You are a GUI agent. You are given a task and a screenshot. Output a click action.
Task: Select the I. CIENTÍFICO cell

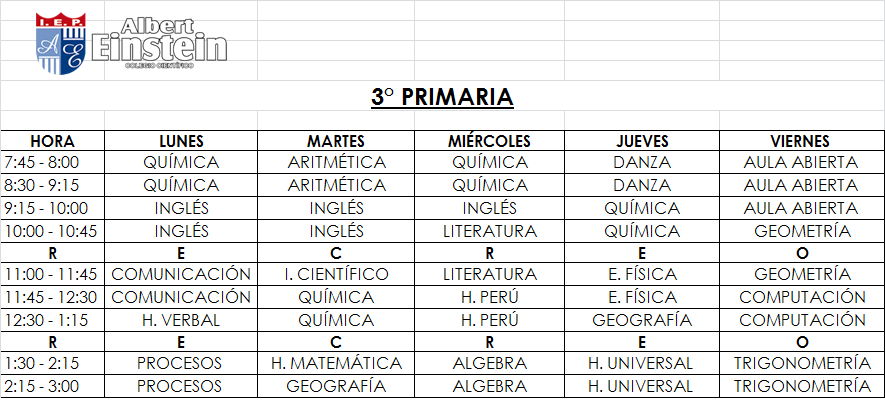tap(336, 274)
